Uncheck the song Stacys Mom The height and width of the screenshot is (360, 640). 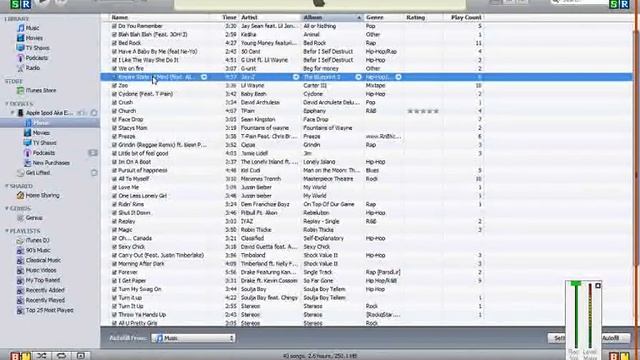coord(114,128)
